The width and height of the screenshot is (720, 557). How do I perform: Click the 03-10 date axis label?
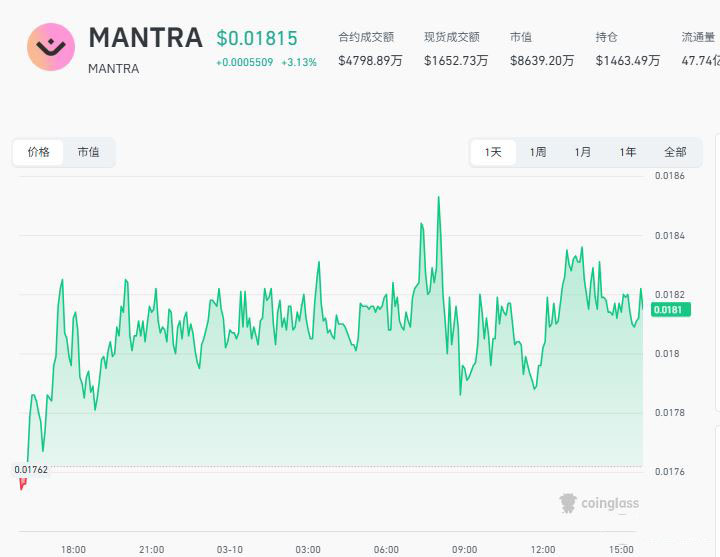[x=230, y=550]
